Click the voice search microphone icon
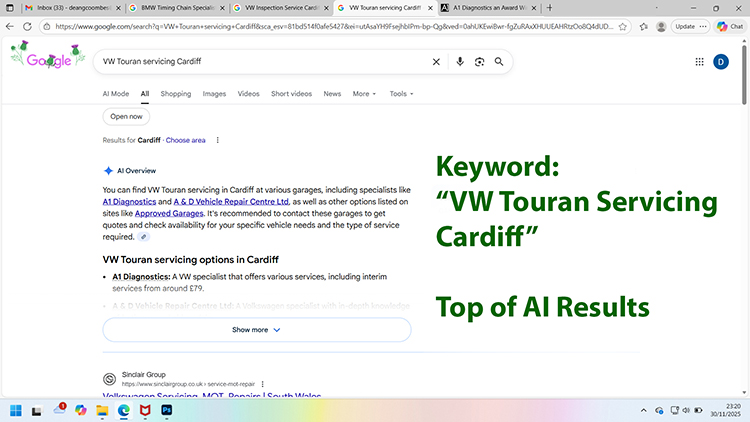This screenshot has height=422, width=750. 460,62
